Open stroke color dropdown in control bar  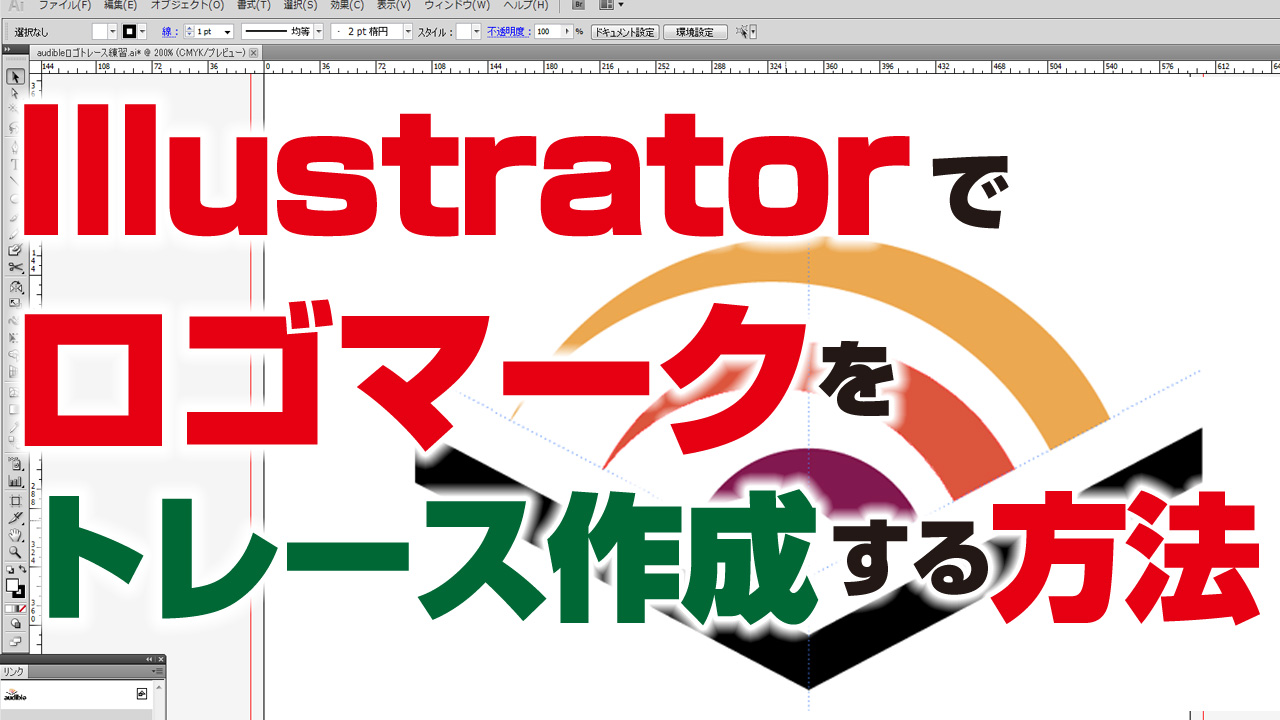[143, 32]
